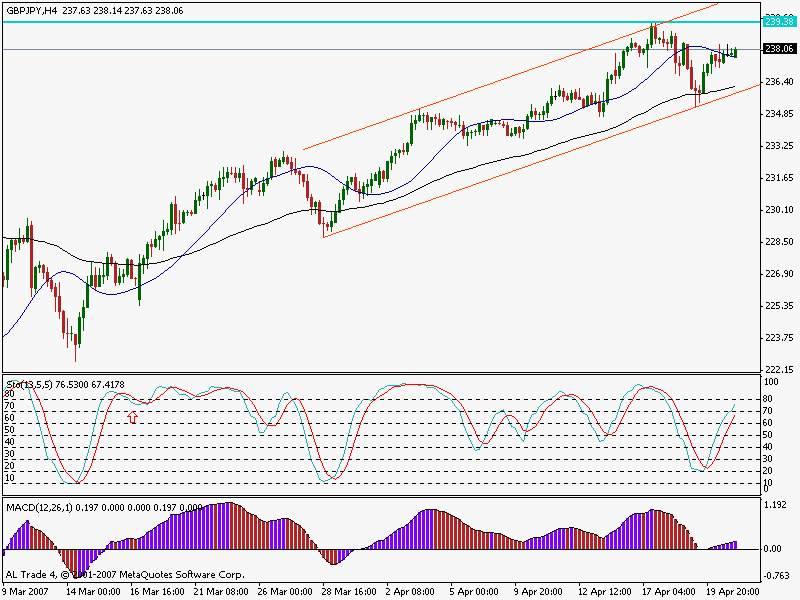
Task: Click the 28 Mar 16:00 date label
Action: pyautogui.click(x=349, y=592)
